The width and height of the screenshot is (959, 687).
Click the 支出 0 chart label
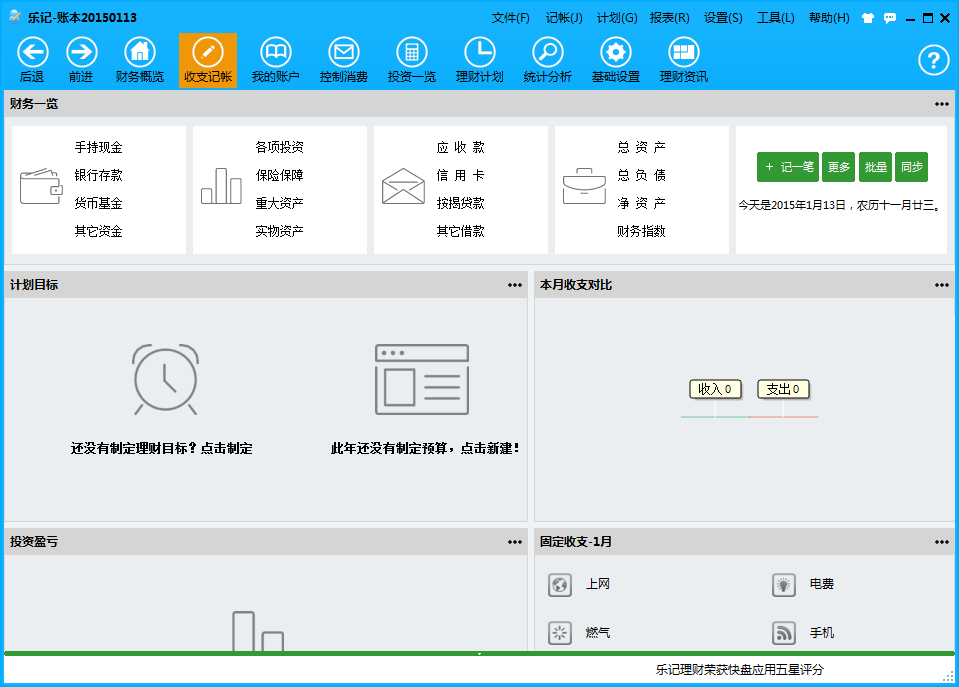coord(783,389)
